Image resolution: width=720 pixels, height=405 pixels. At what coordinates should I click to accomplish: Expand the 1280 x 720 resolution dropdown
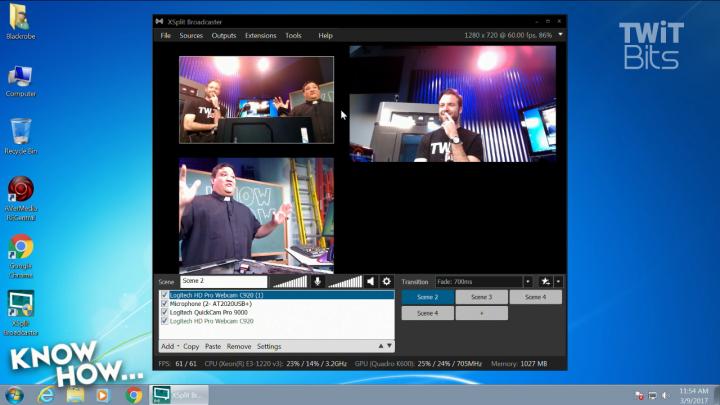(561, 35)
